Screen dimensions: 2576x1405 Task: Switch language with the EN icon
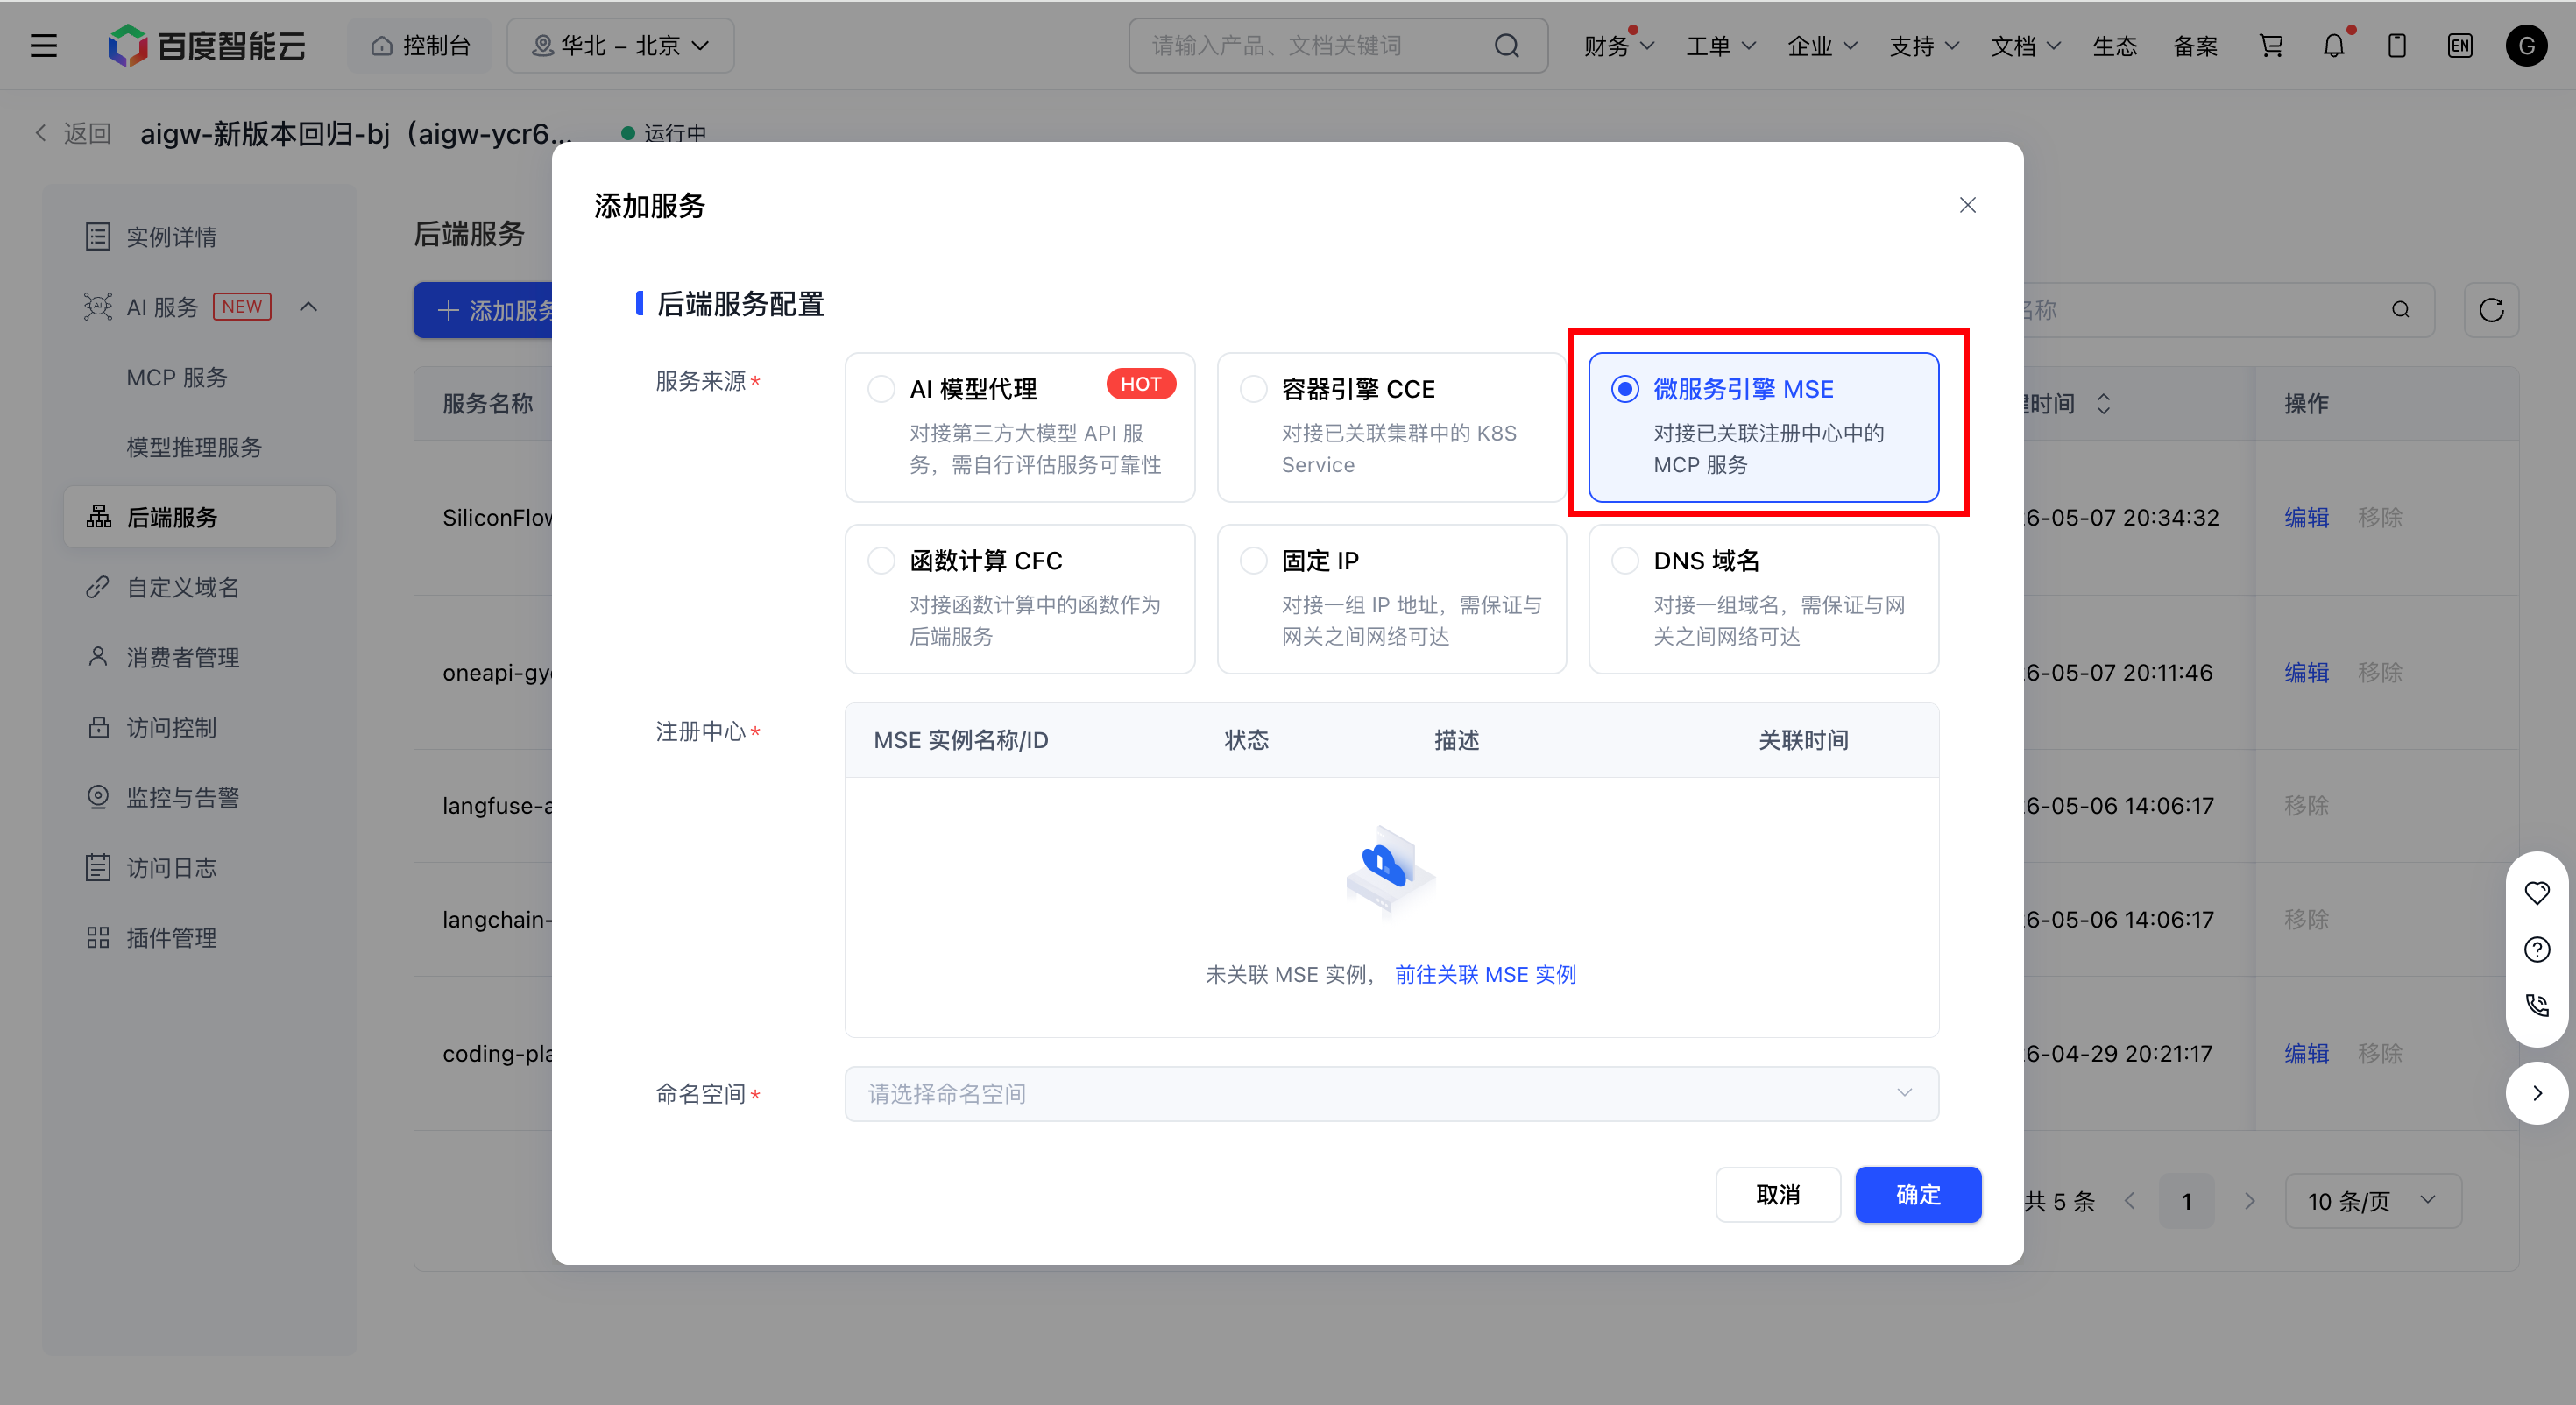pos(2460,46)
